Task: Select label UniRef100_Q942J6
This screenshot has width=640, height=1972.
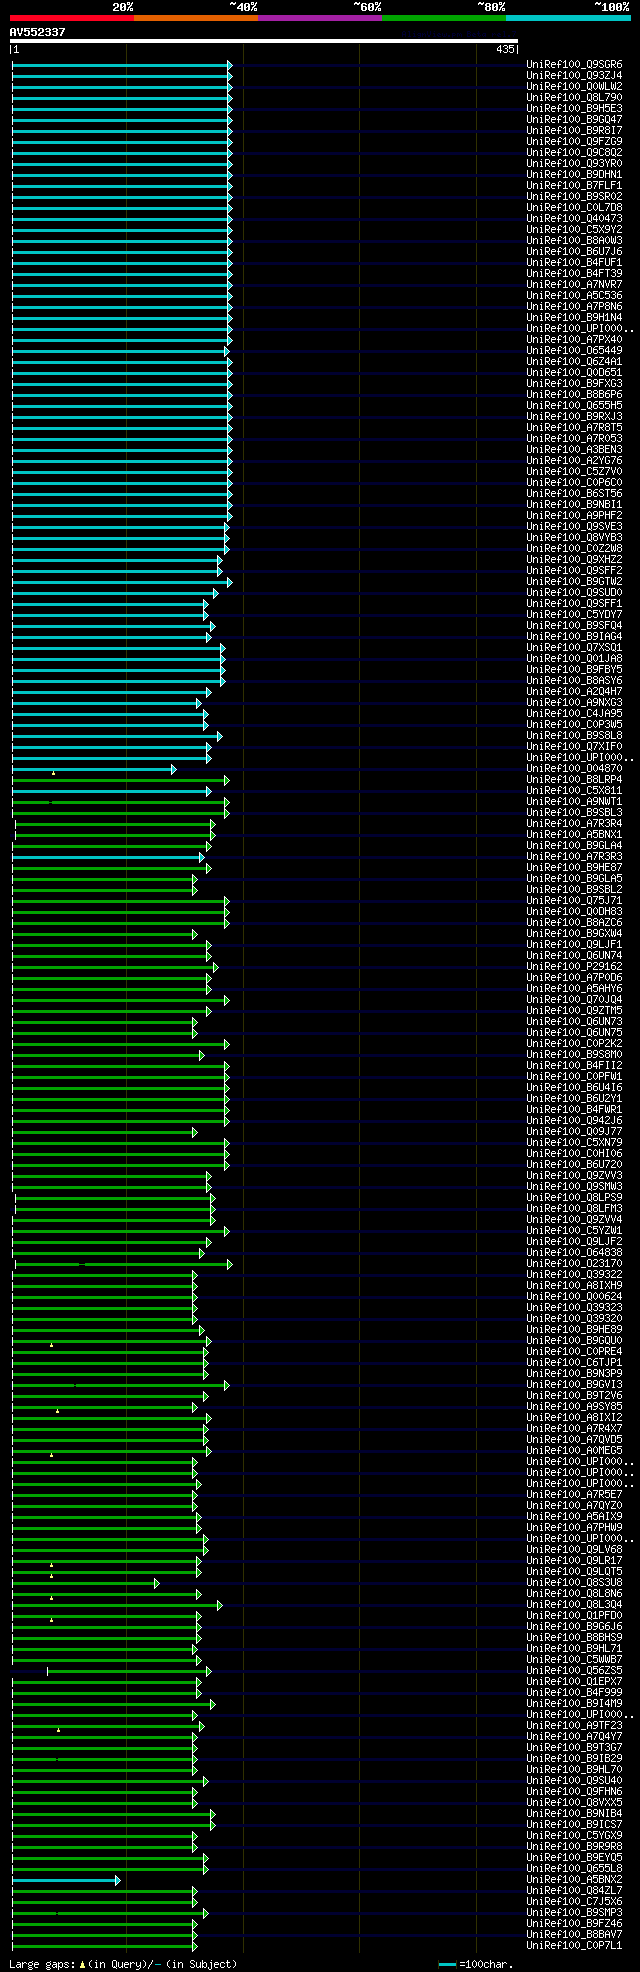Action: (x=574, y=1120)
